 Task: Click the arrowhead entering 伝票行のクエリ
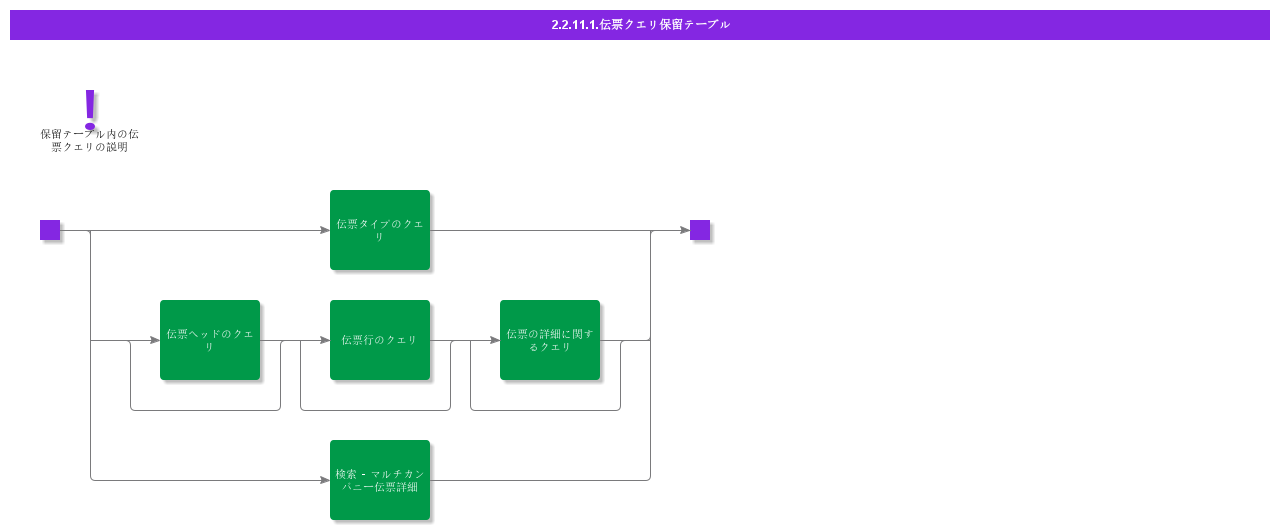(x=325, y=340)
